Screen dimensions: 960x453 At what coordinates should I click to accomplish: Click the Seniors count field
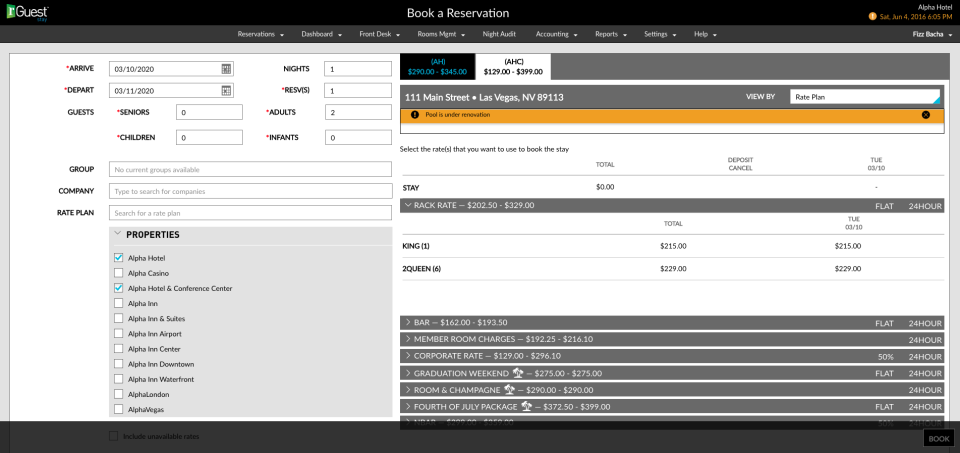[209, 113]
